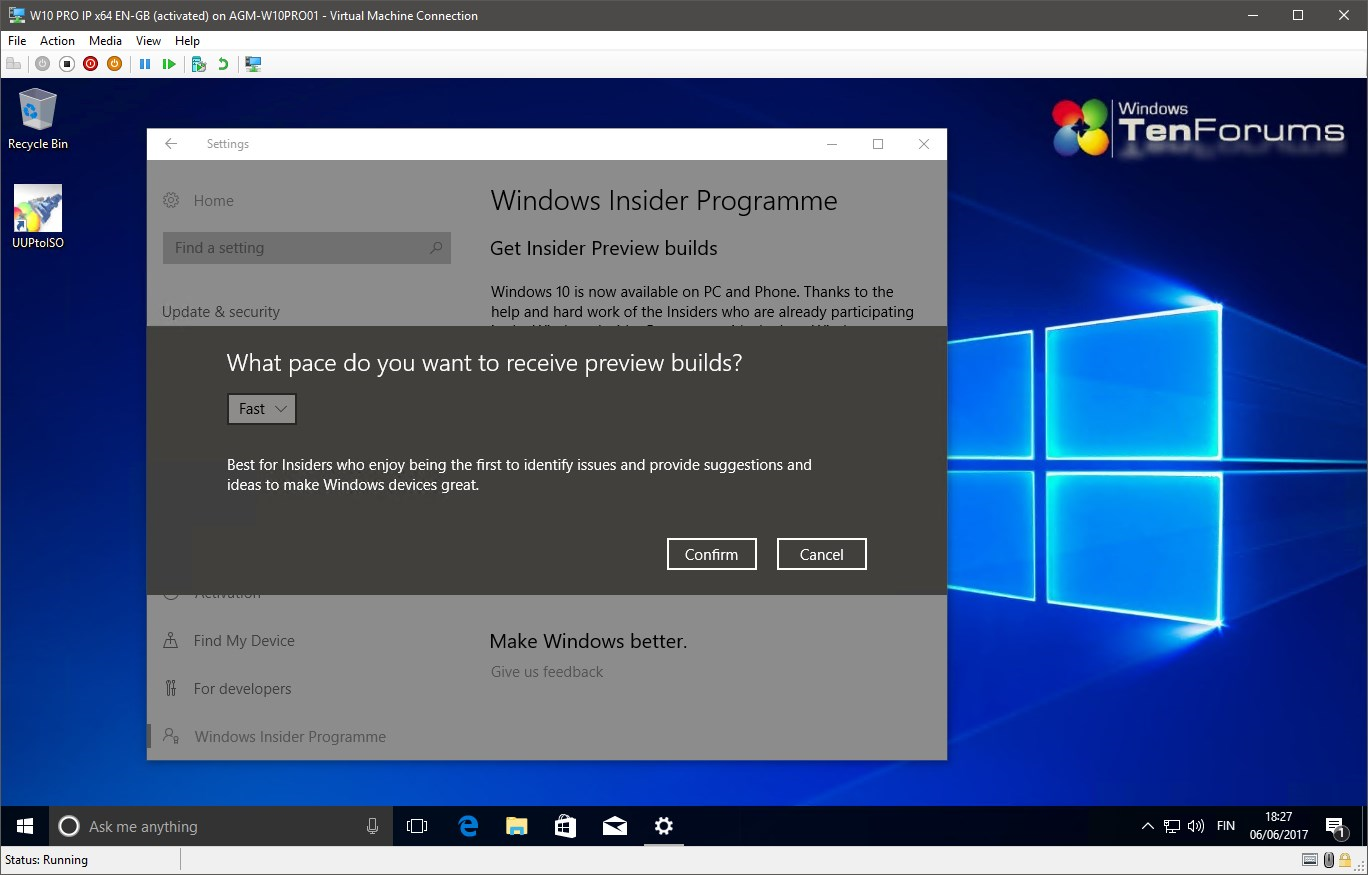Cancel the preview build pace dialog
The width and height of the screenshot is (1368, 875).
pos(822,554)
